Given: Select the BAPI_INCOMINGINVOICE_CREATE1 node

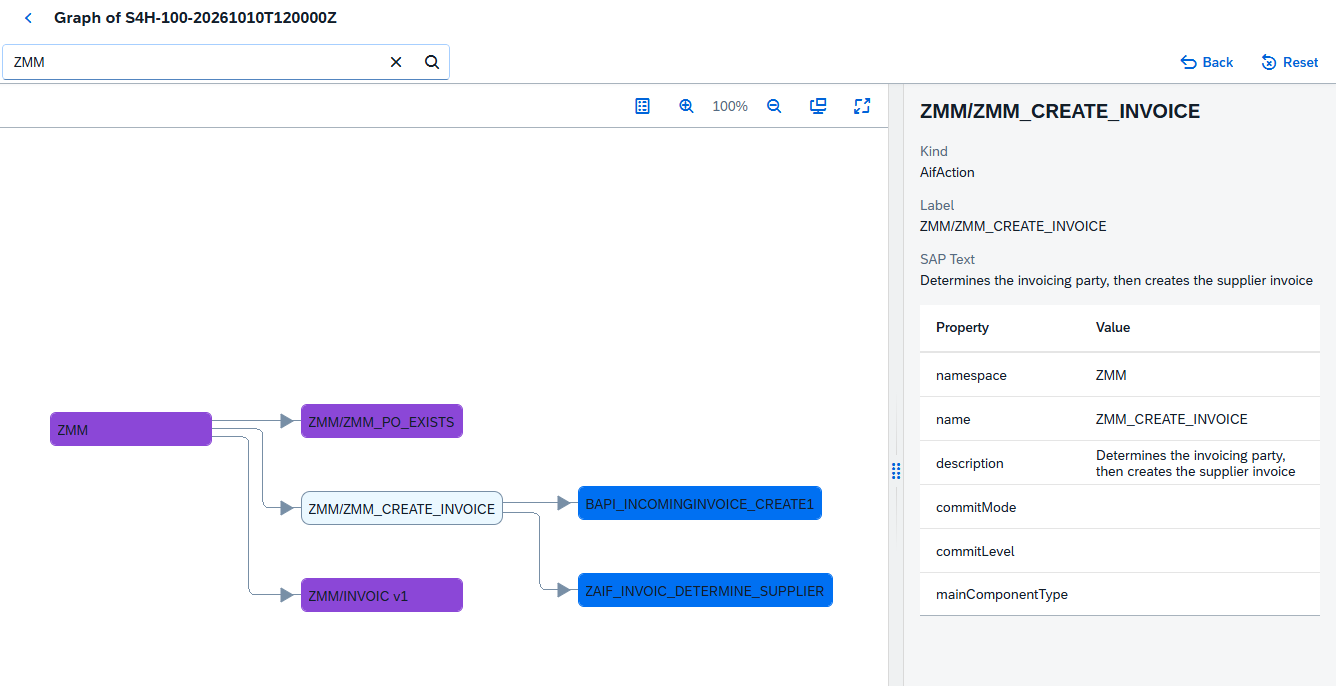Looking at the screenshot, I should tap(700, 503).
